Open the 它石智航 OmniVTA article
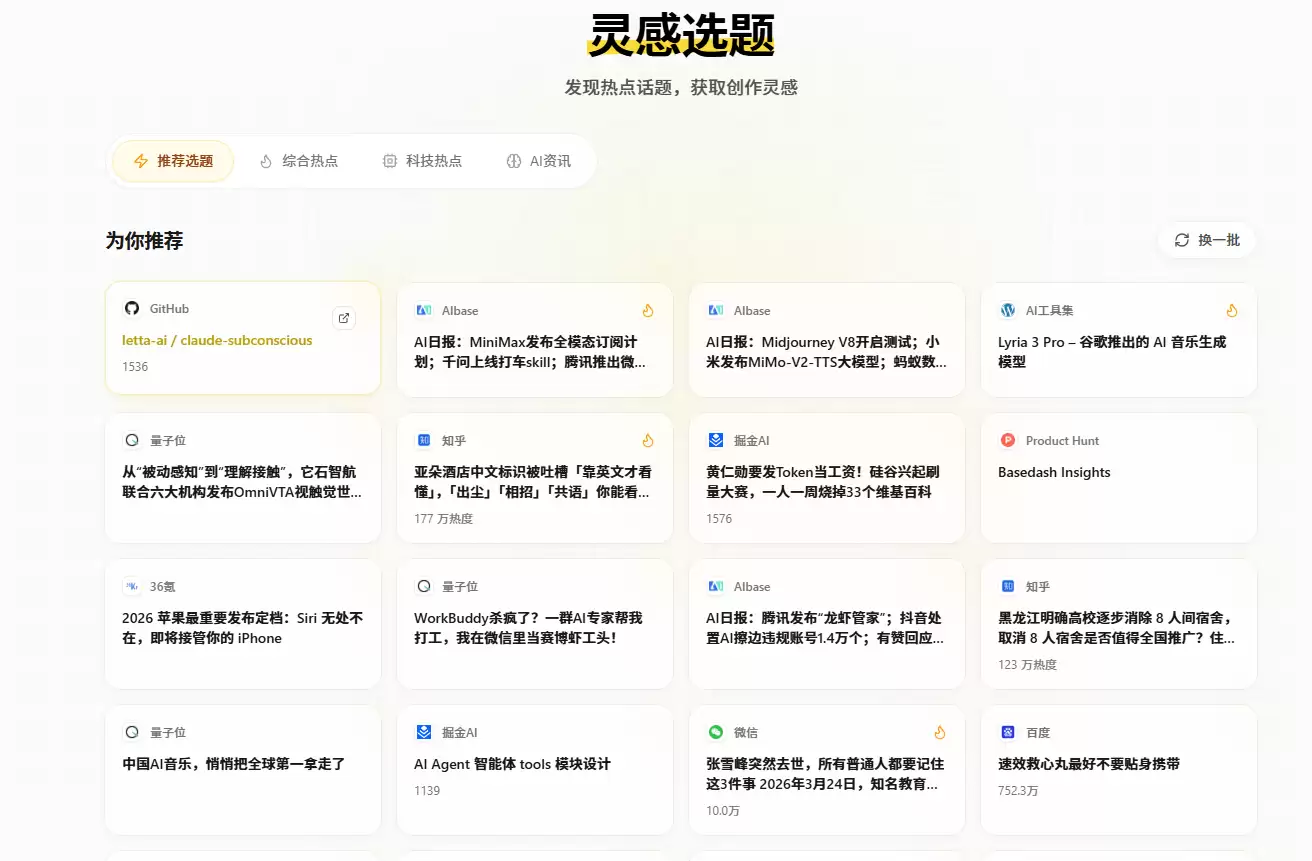The image size is (1312, 861). tap(243, 482)
